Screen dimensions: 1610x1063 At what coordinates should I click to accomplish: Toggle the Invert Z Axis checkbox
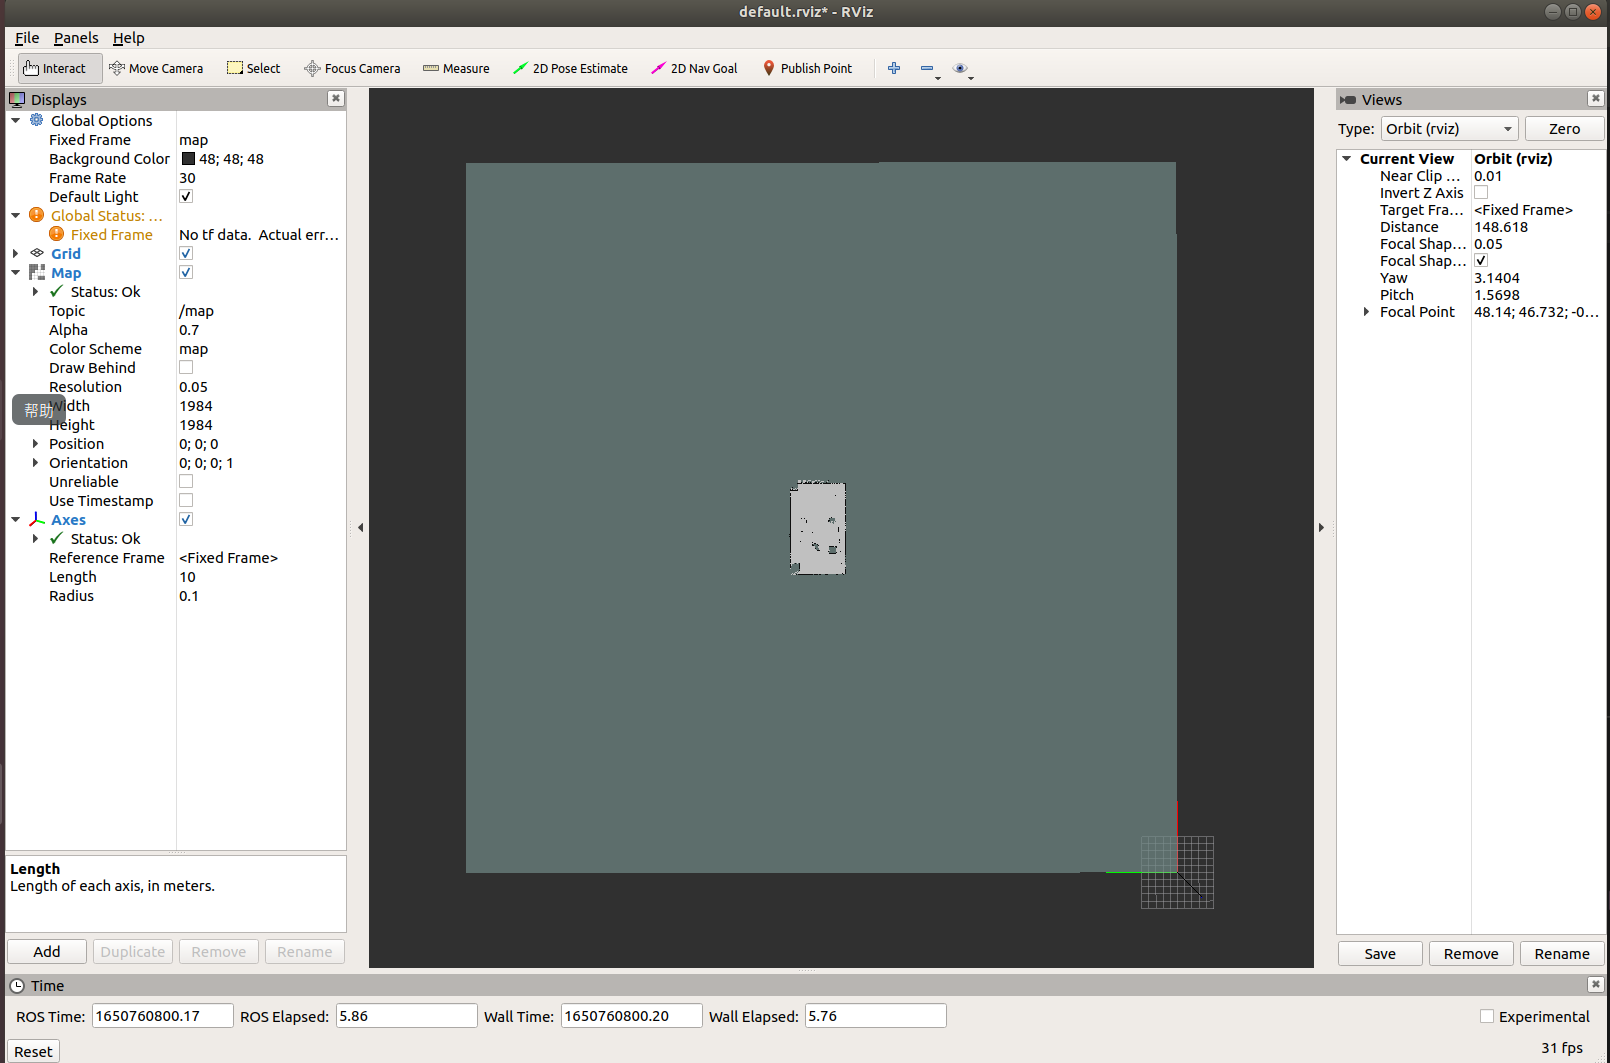coord(1481,192)
